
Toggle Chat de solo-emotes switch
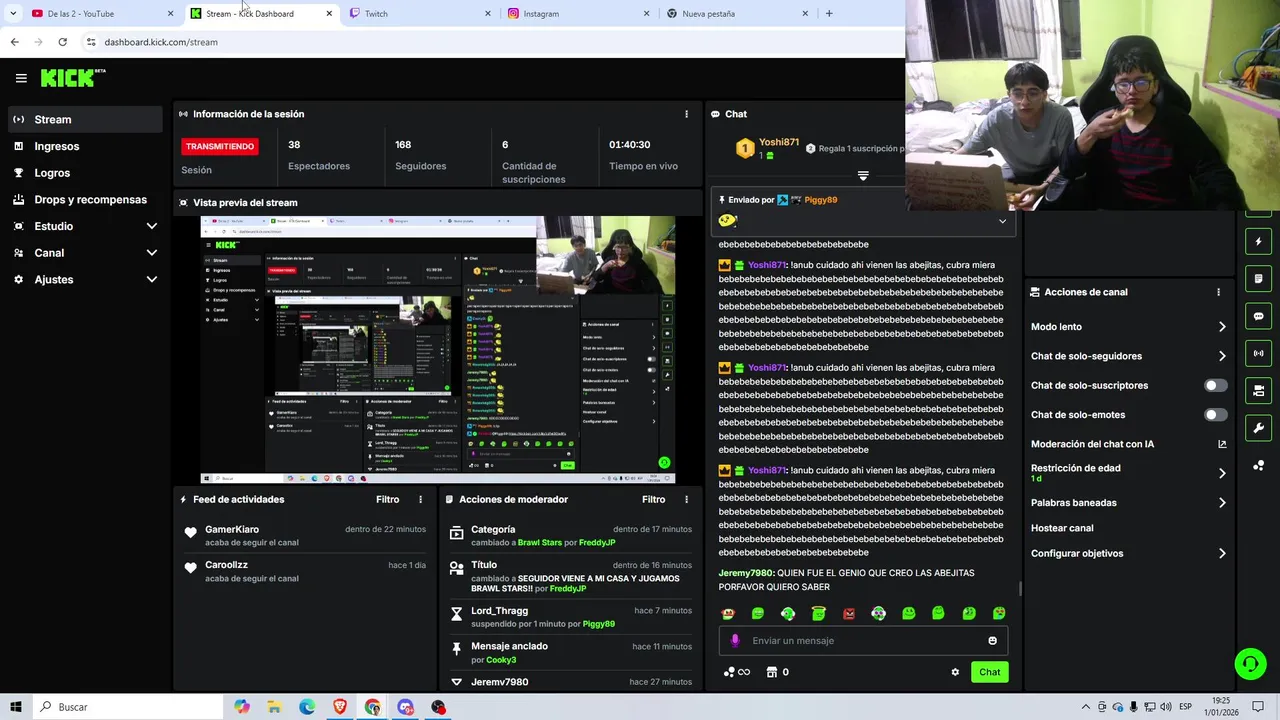1215,415
